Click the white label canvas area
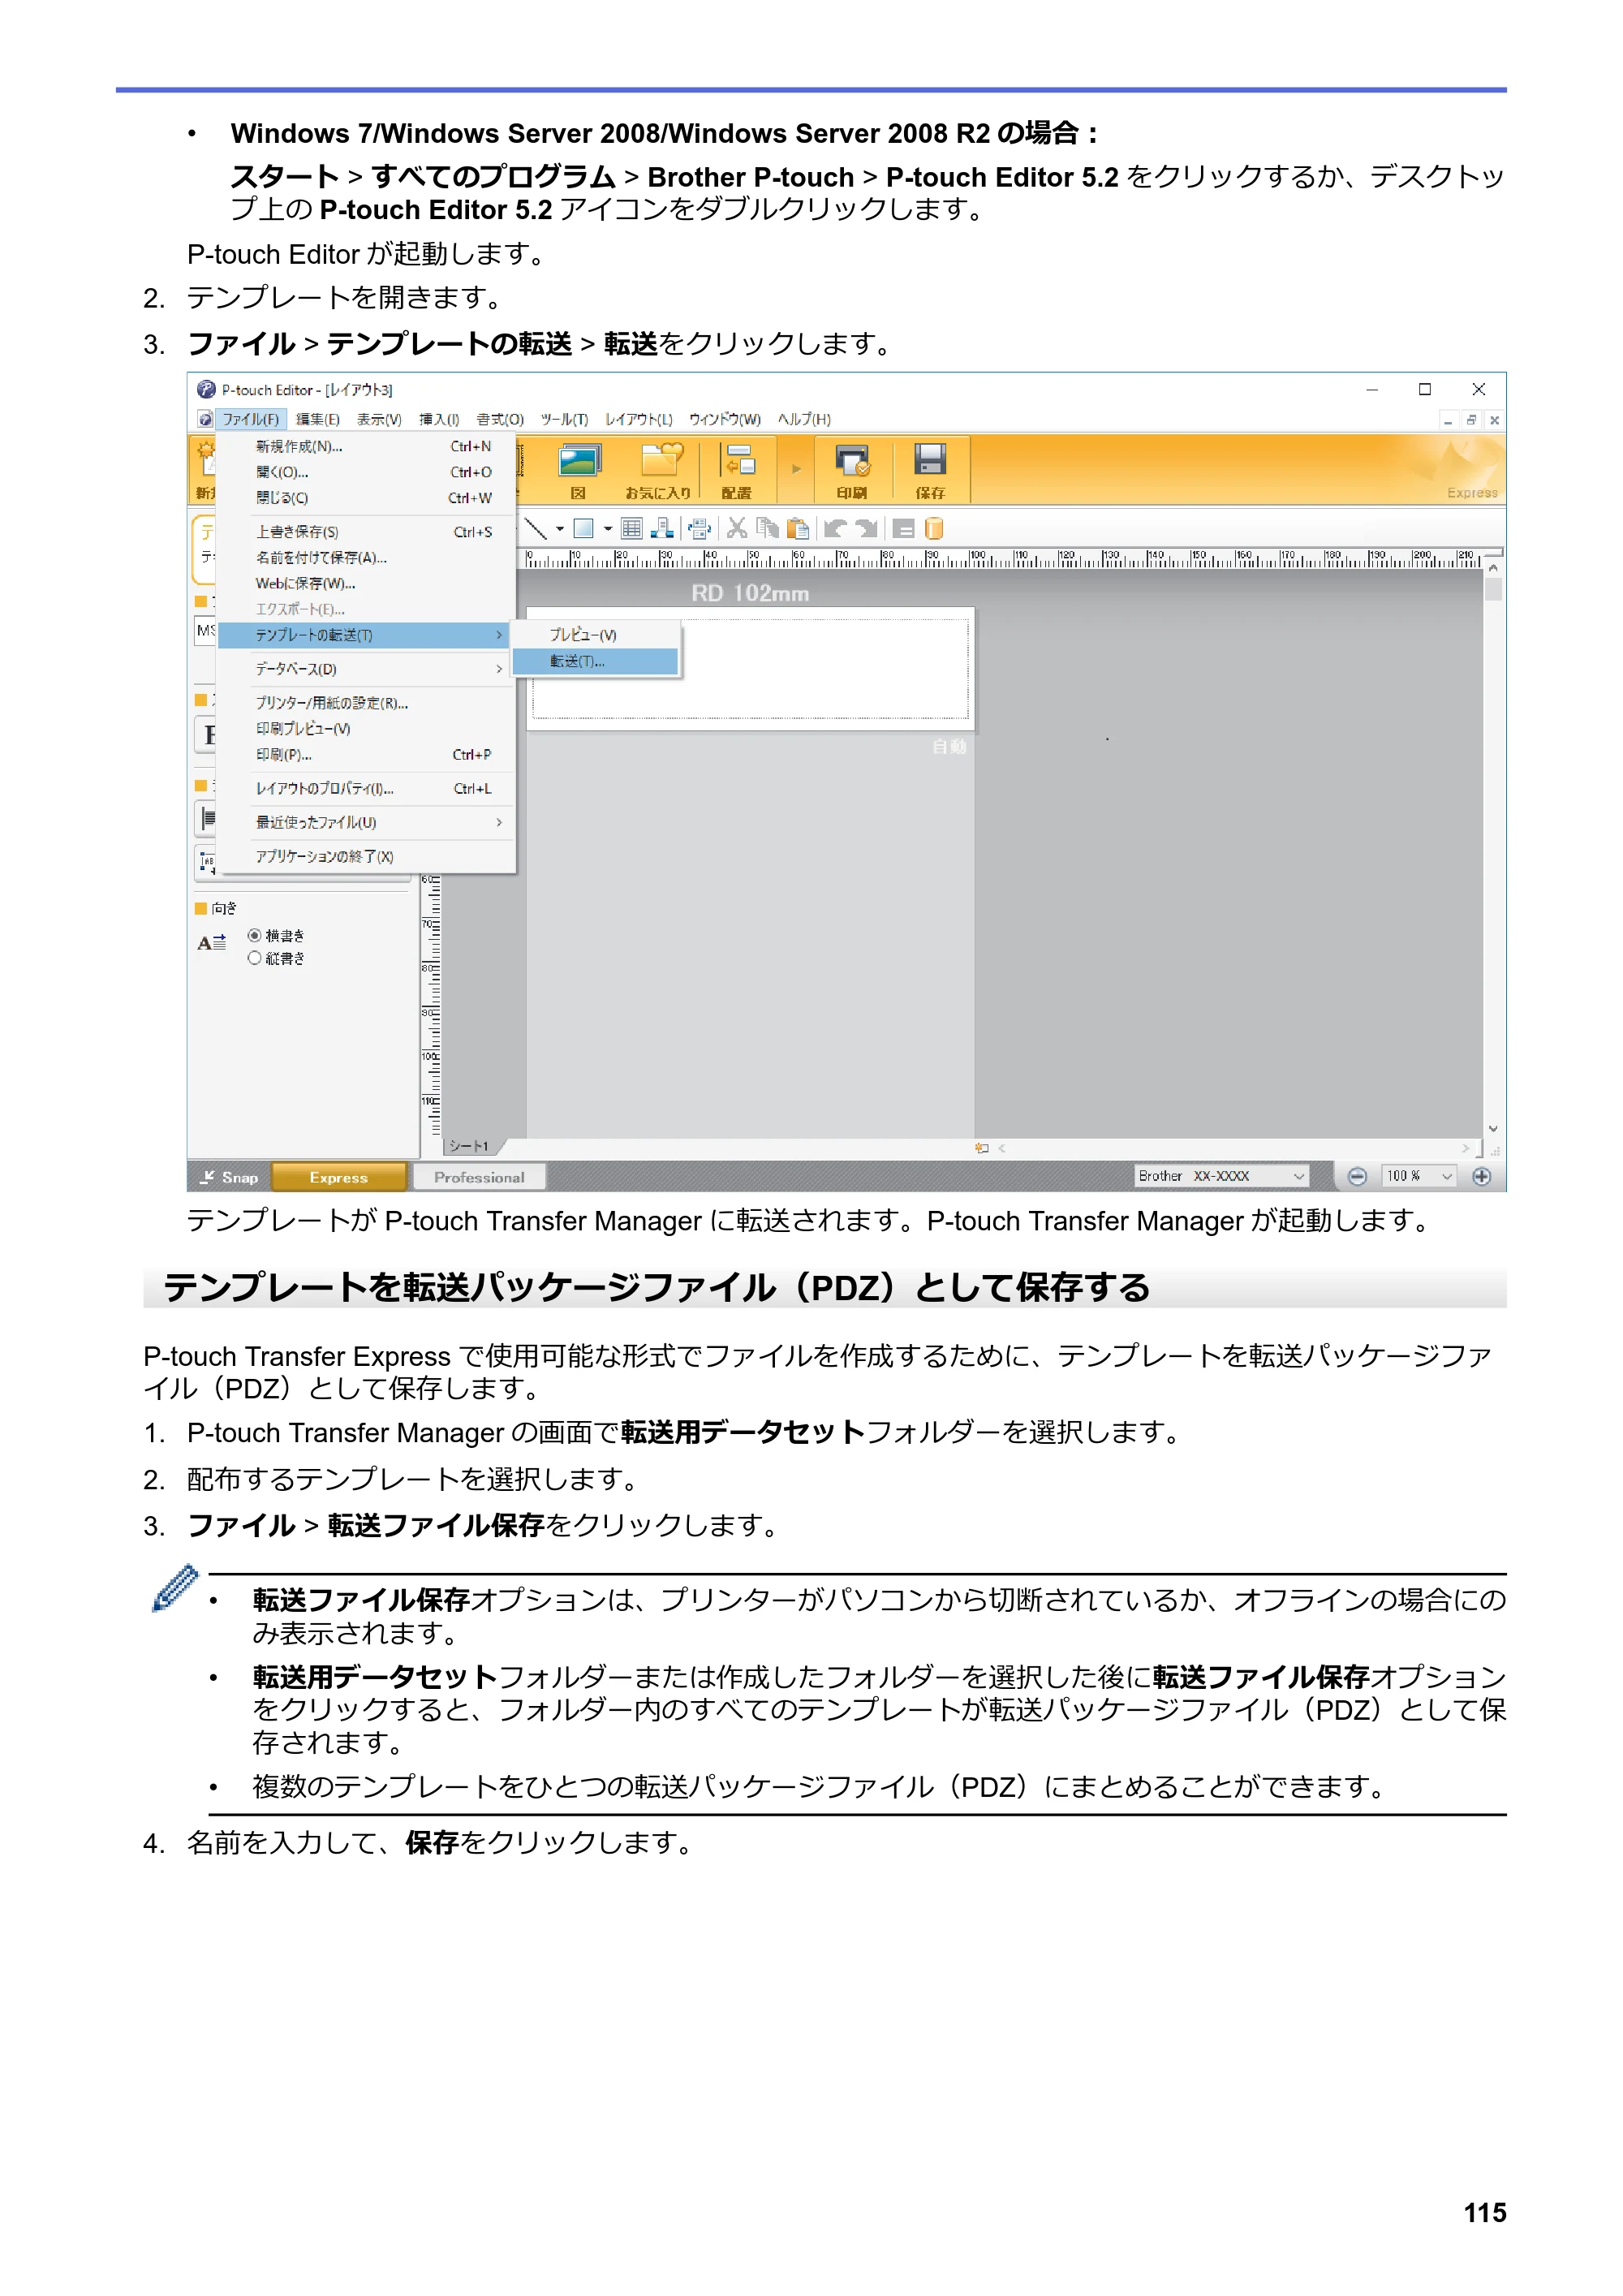This screenshot has height=2296, width=1623. 750,668
